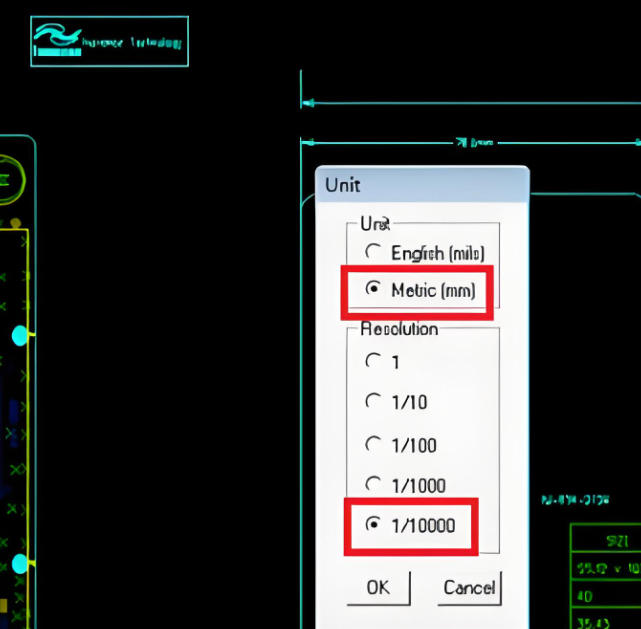Choose resolution 1/10
Image resolution: width=641 pixels, height=629 pixels.
point(396,402)
